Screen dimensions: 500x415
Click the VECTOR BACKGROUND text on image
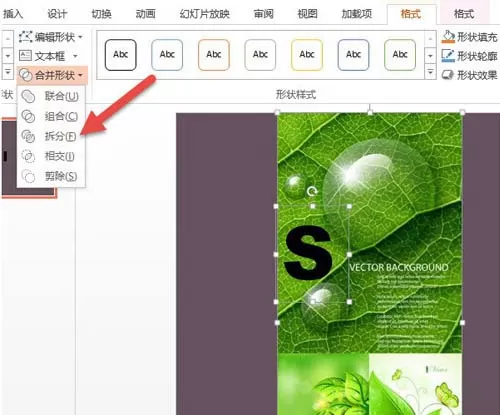[399, 267]
